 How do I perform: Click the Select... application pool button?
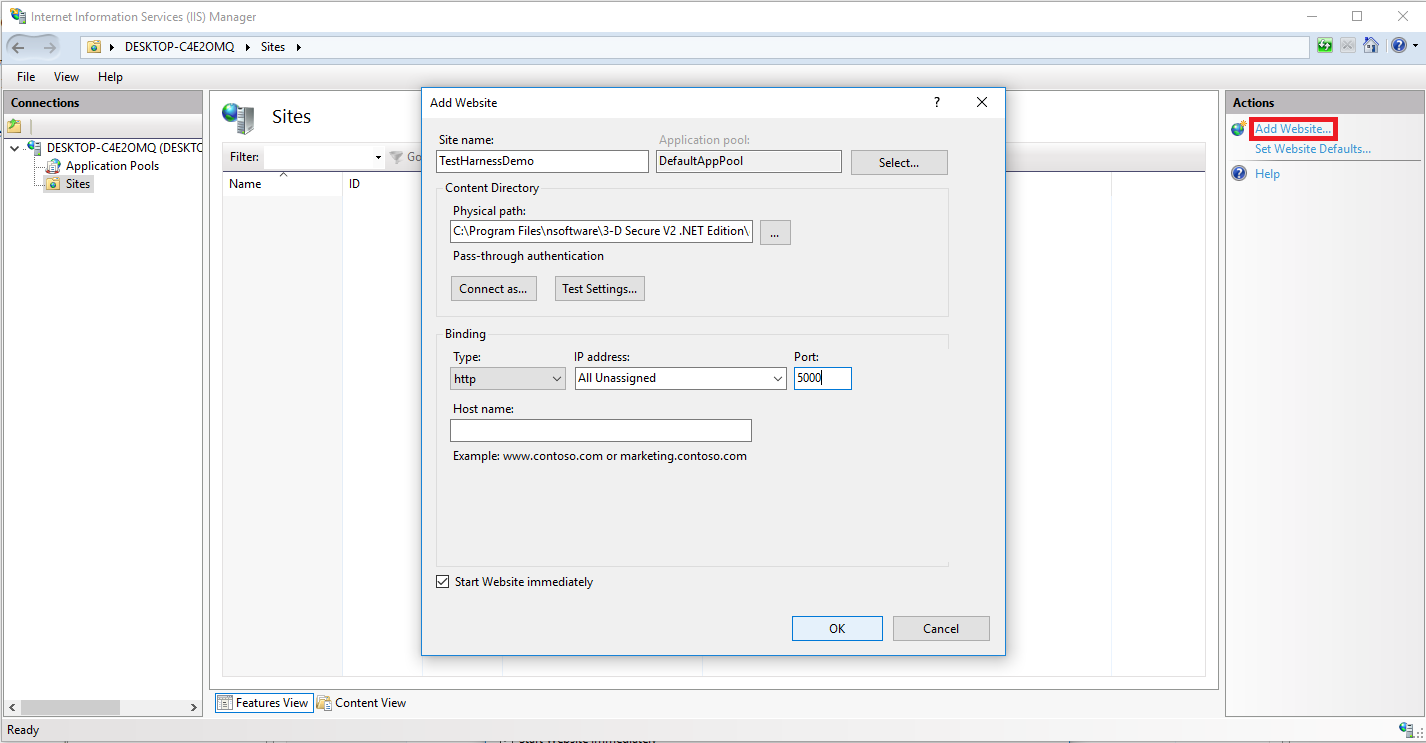899,162
